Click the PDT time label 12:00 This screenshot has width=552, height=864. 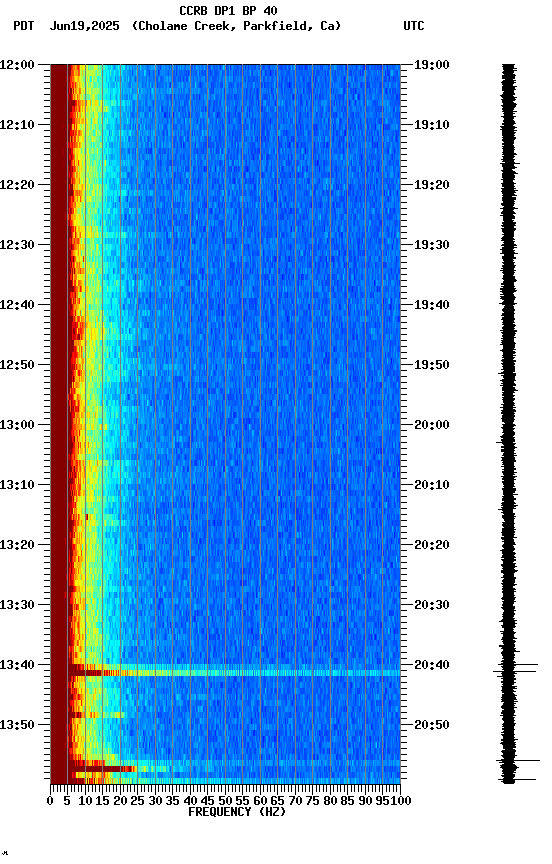click(17, 64)
